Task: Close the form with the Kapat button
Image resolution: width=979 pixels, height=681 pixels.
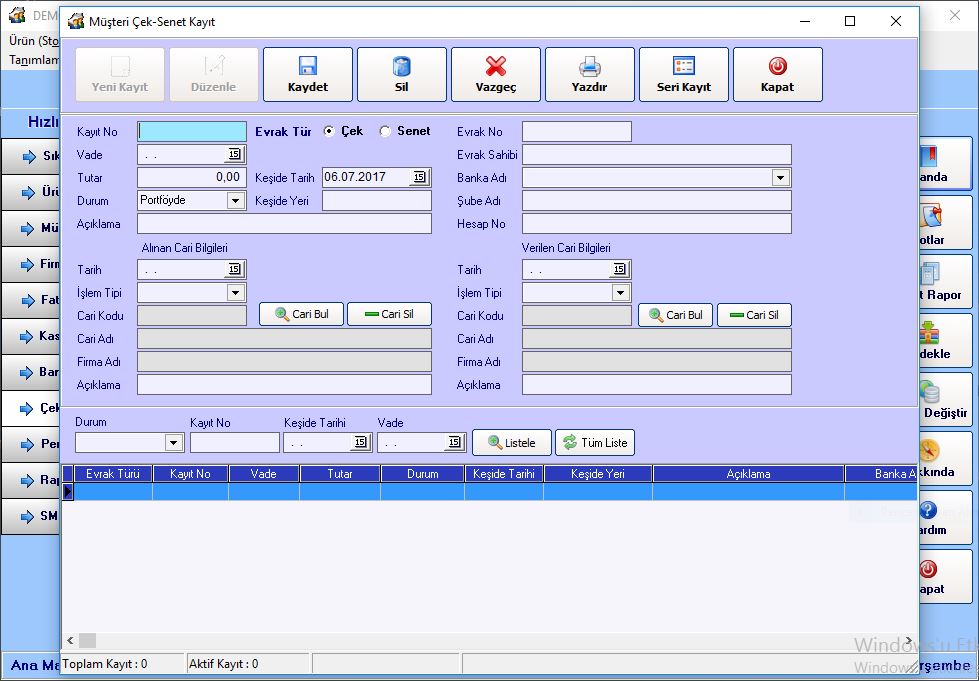Action: (x=777, y=74)
